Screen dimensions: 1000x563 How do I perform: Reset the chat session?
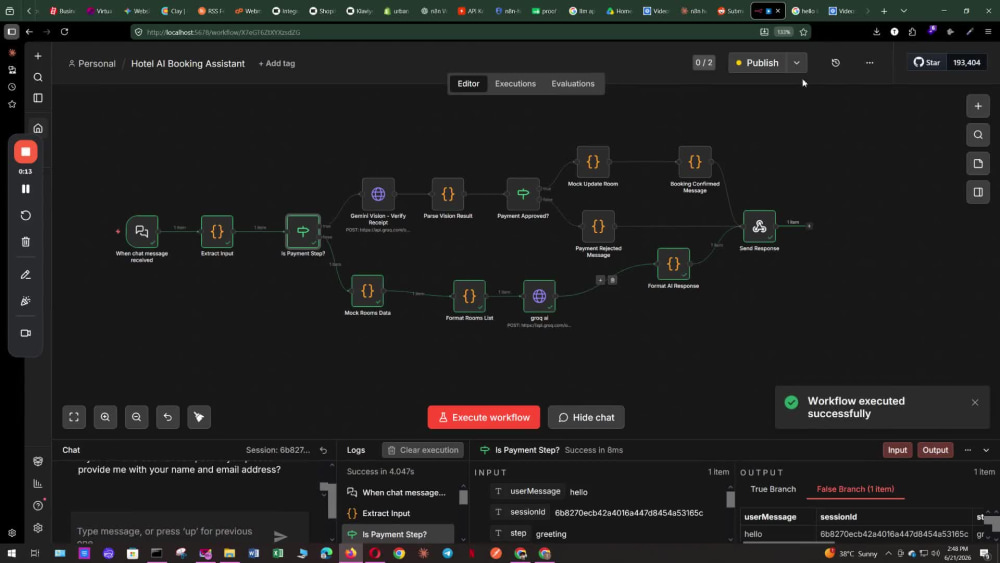[x=323, y=450]
